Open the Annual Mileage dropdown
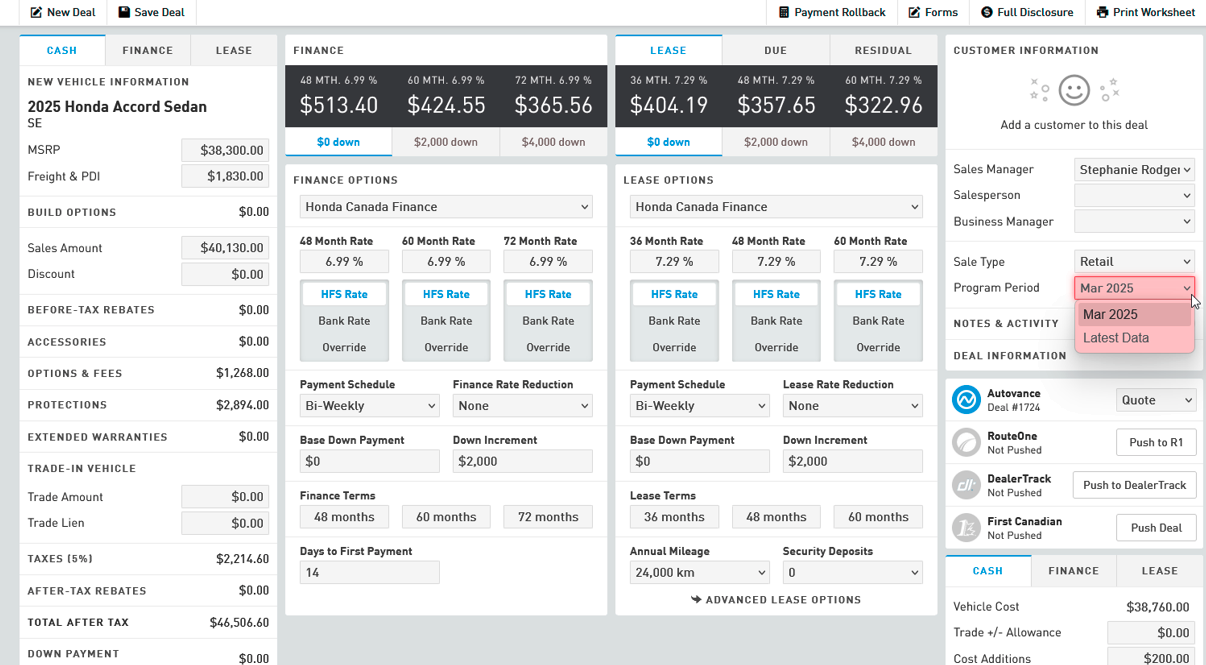The width and height of the screenshot is (1206, 665). [700, 573]
